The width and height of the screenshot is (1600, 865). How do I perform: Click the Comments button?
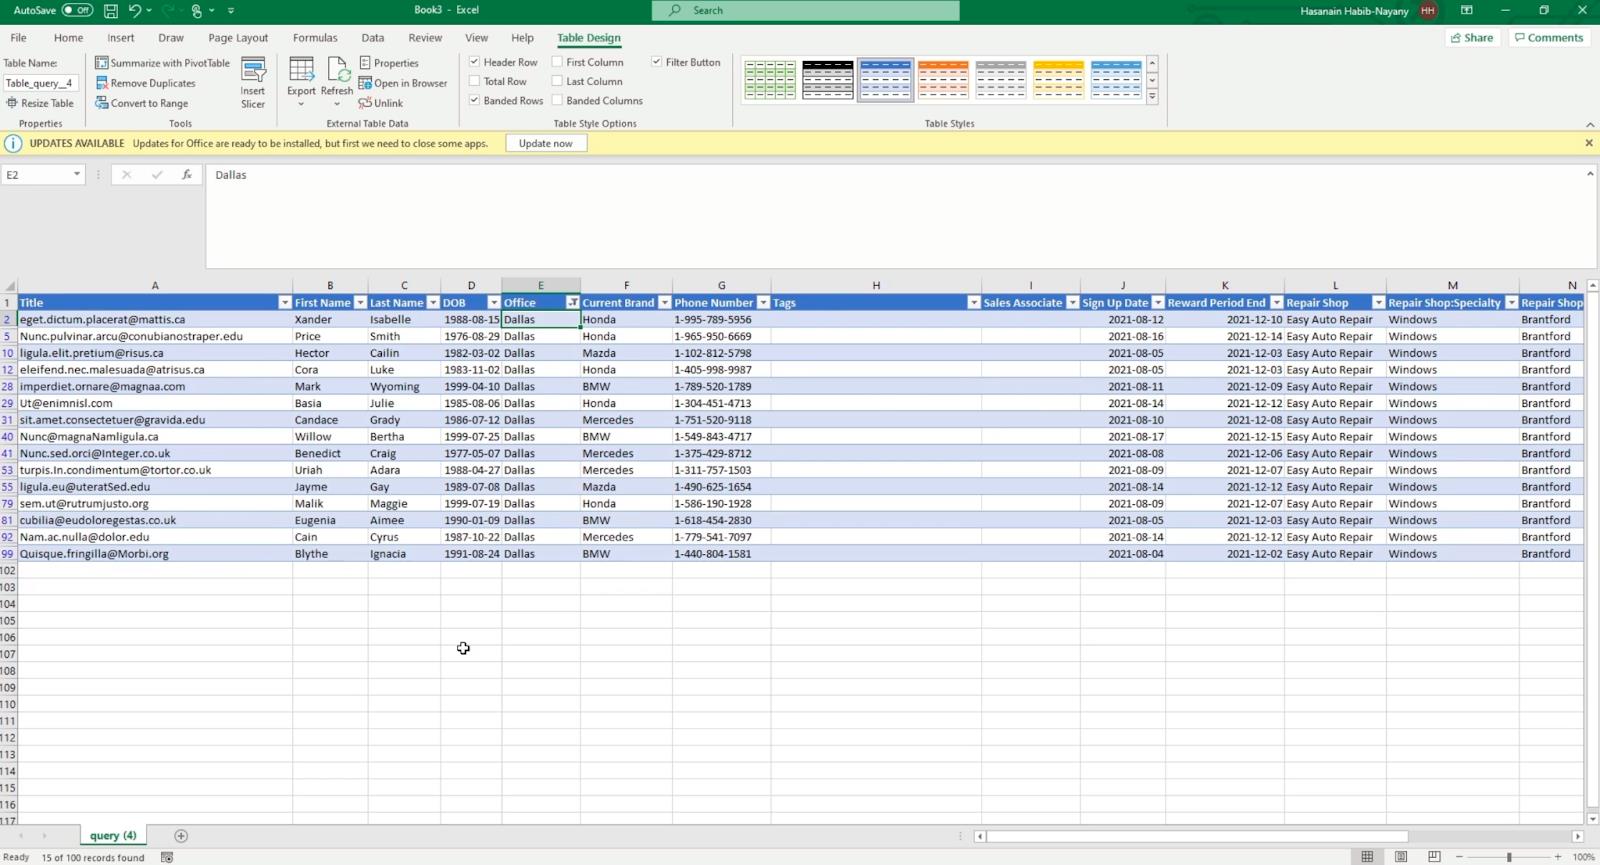tap(1549, 38)
